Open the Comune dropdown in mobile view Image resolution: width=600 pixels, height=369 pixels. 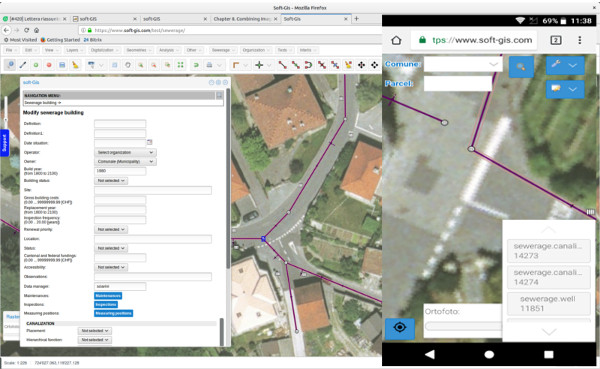(x=463, y=64)
